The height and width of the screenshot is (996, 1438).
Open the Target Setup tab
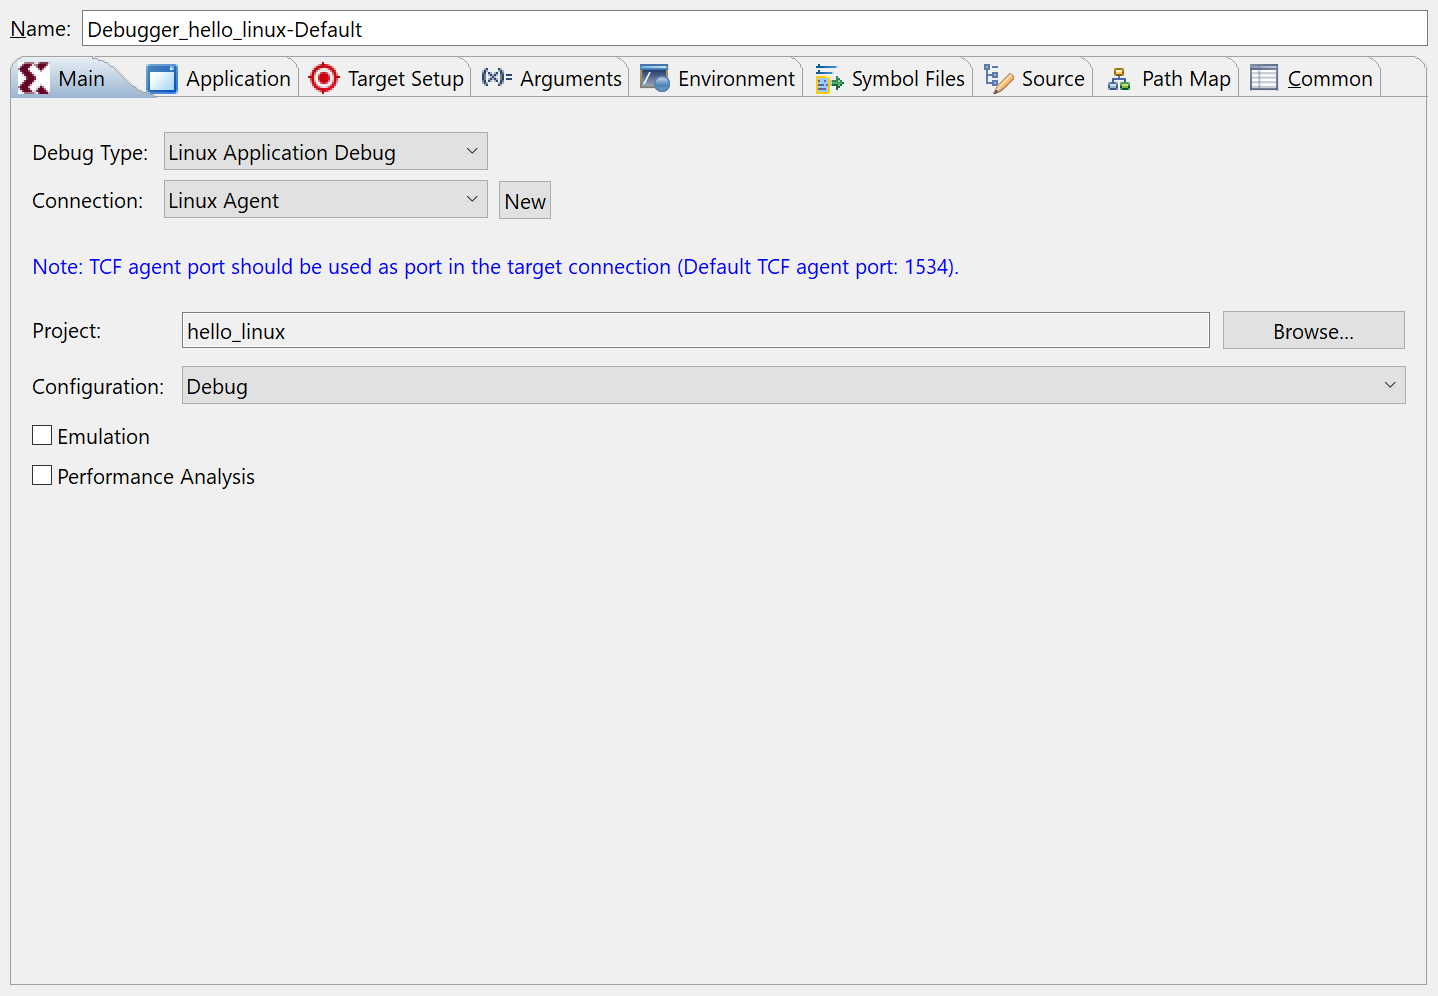387,78
